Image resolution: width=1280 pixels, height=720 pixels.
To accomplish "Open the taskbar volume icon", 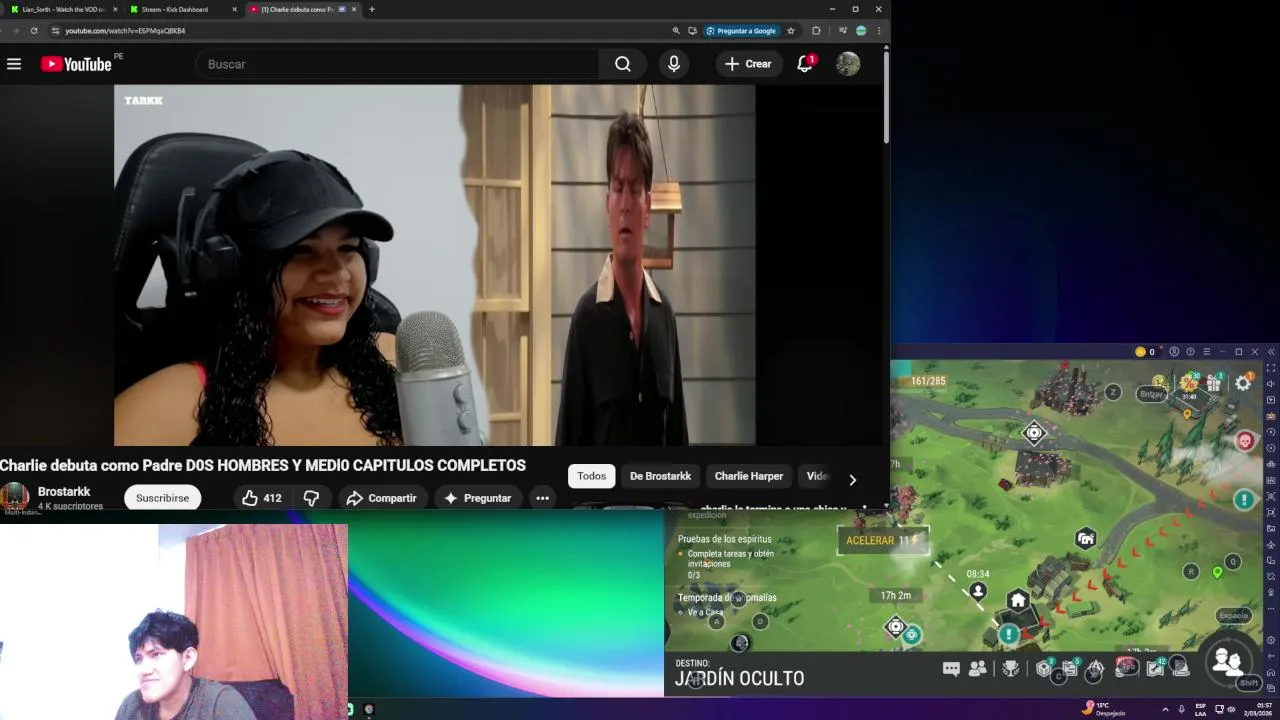I will [1231, 709].
